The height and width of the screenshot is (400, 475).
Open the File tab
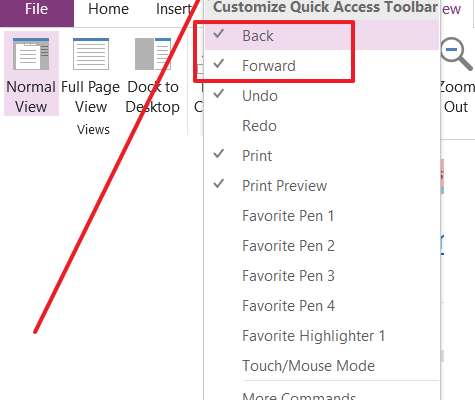pyautogui.click(x=37, y=10)
